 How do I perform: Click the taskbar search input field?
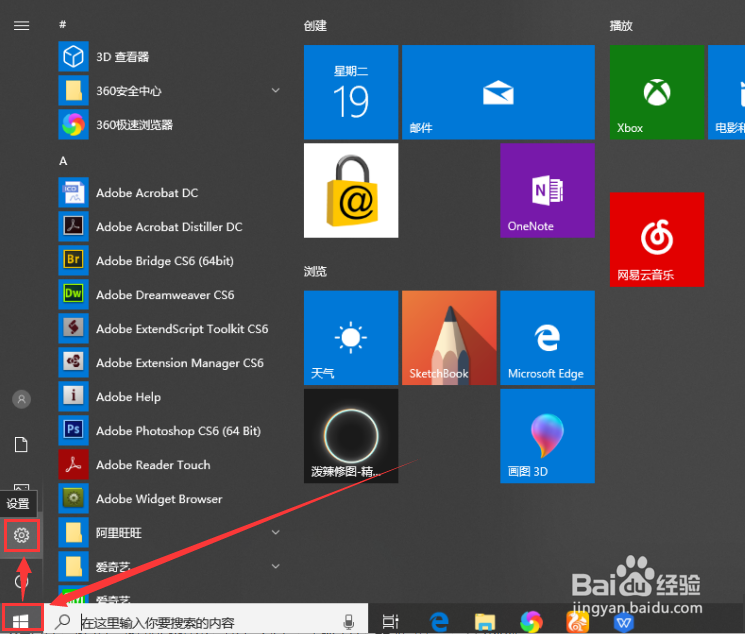206,621
